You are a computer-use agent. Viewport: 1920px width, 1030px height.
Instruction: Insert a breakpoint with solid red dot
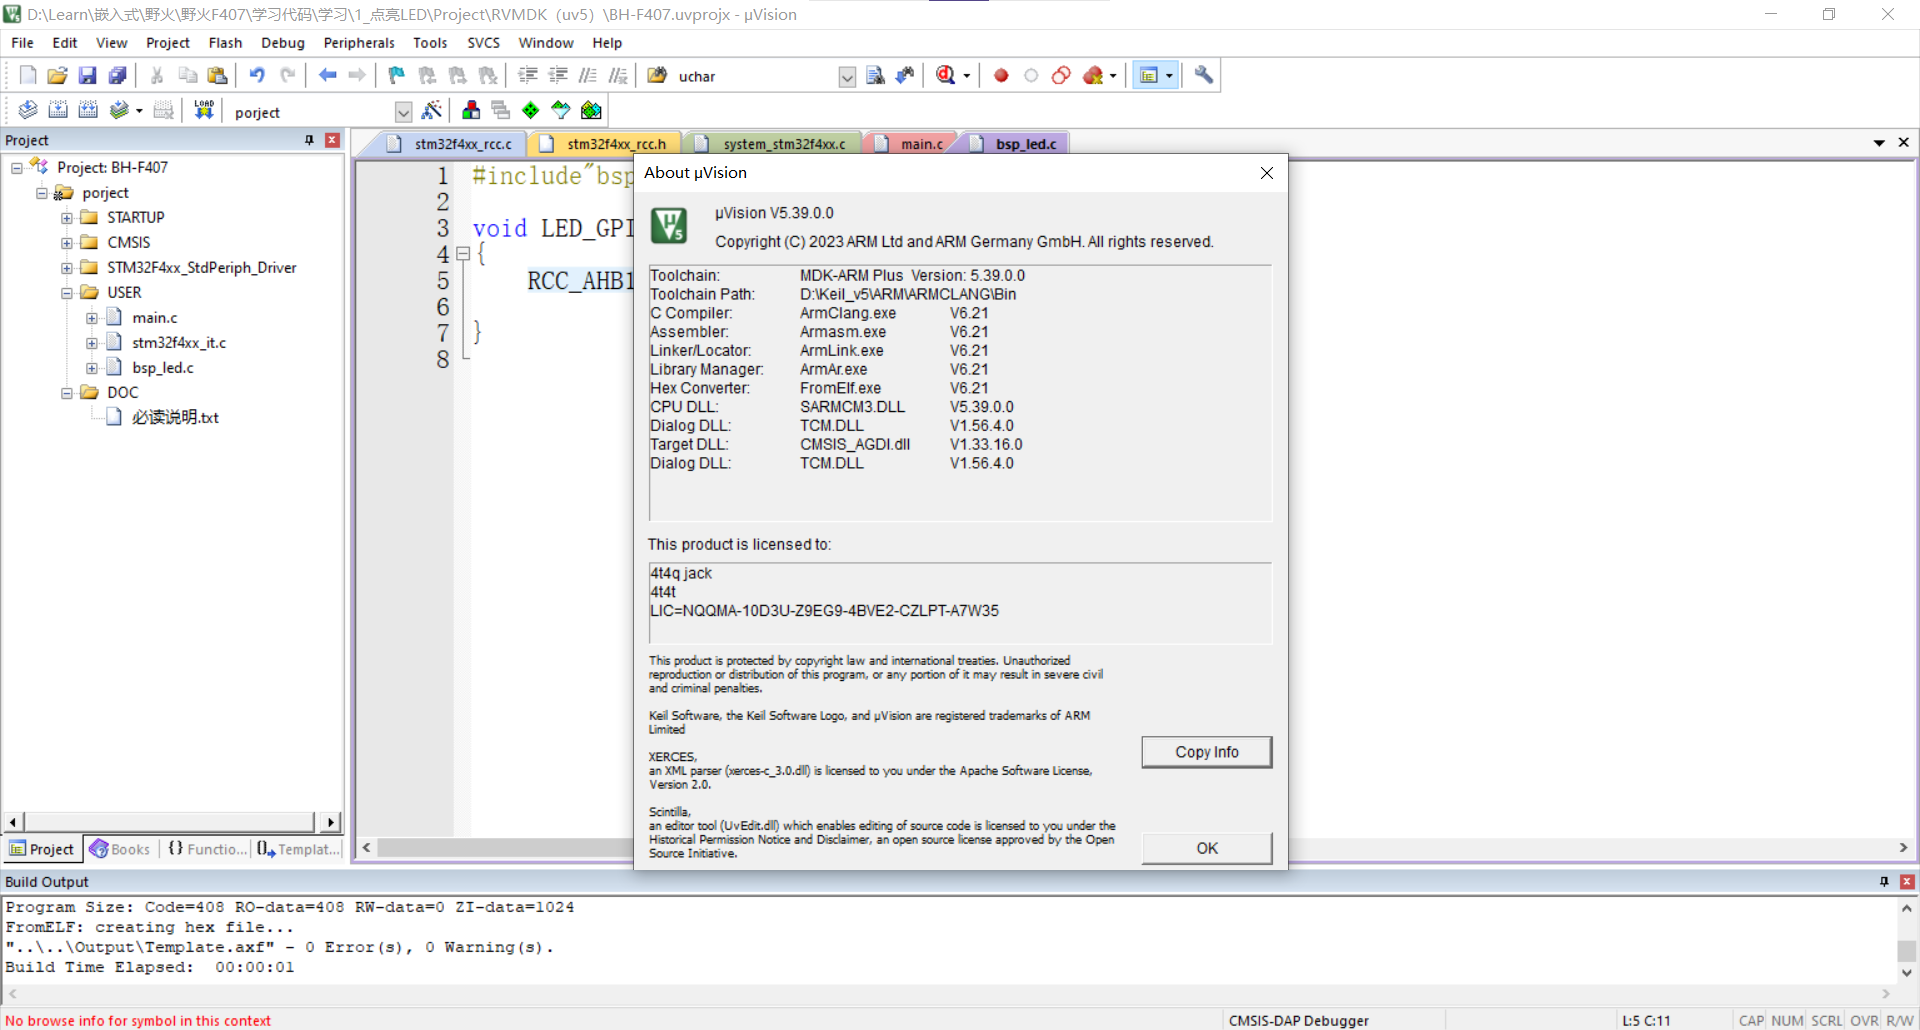[x=1001, y=75]
